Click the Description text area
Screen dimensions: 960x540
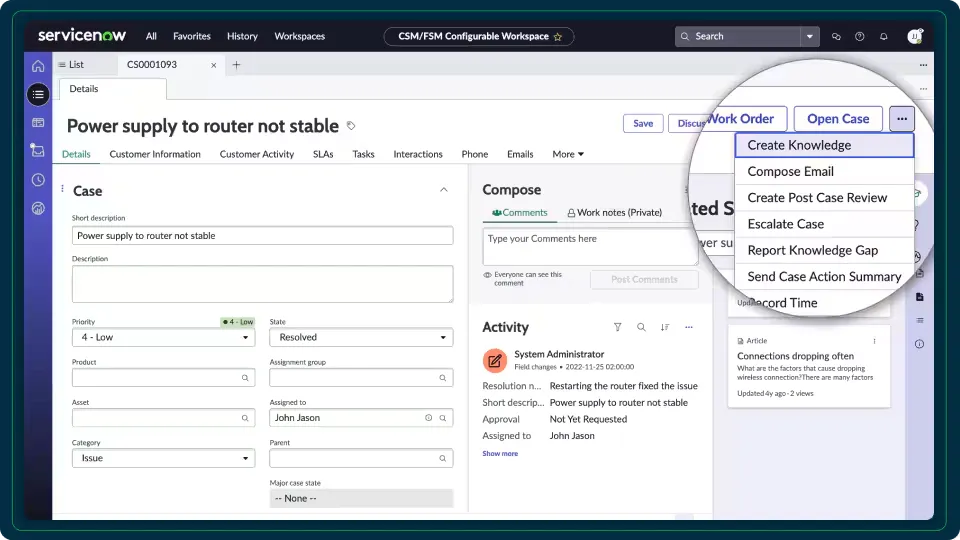[x=263, y=284]
